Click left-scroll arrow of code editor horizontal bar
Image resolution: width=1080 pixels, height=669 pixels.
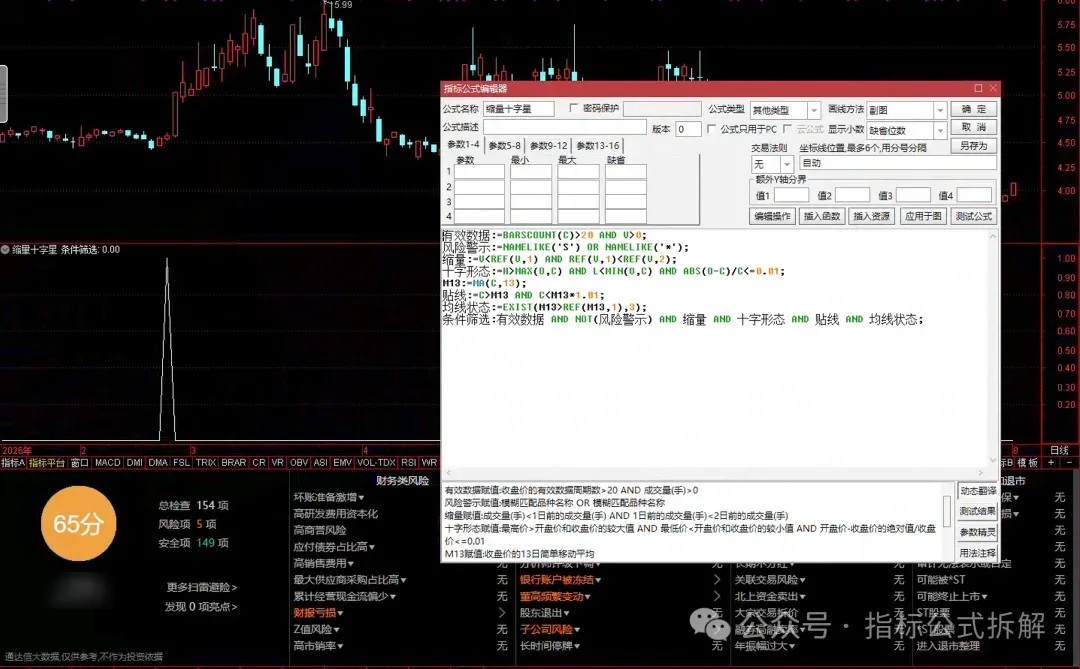click(449, 473)
